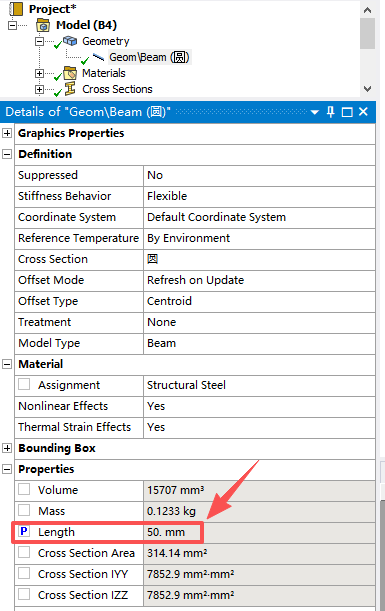Click the Stiffness Behavior Flexible field
385x611 pixels.
pos(259,196)
